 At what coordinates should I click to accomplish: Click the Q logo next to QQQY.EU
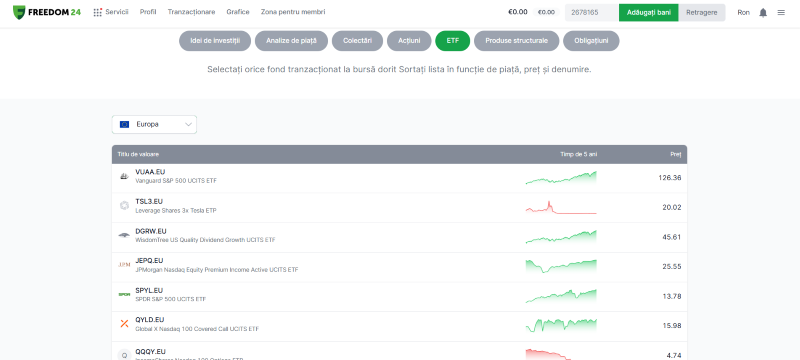coord(124,355)
